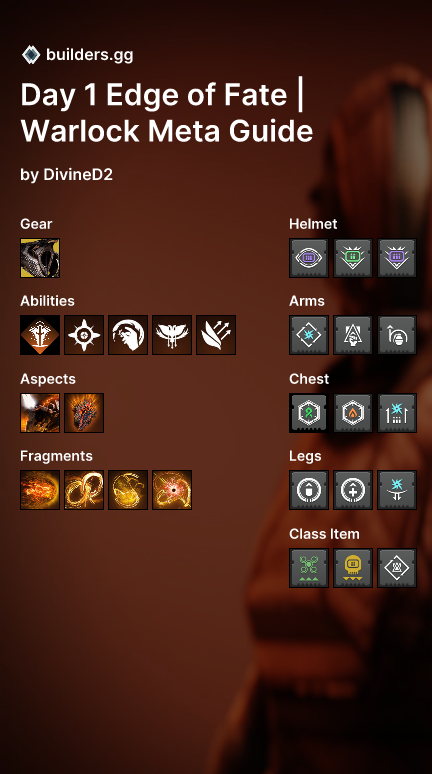Click the first Arms mod with cyan spark
This screenshot has width=432, height=774.
[x=309, y=335]
